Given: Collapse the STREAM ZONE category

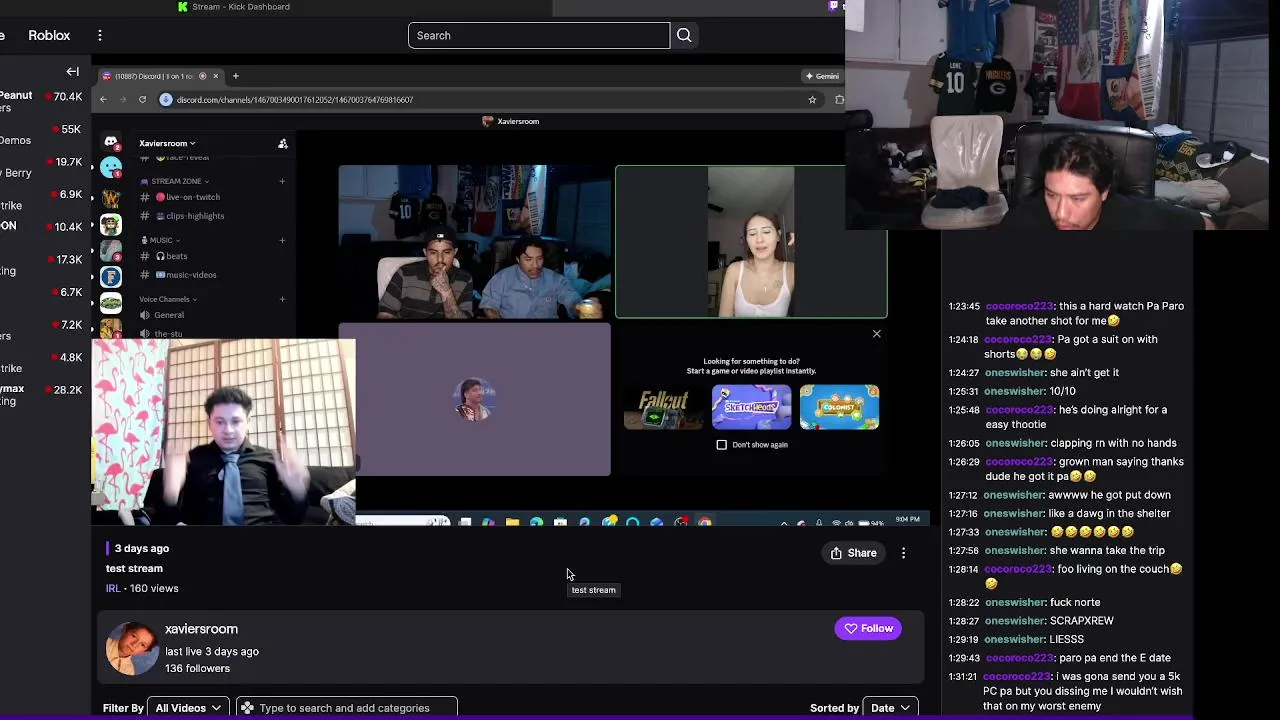Looking at the screenshot, I should tap(175, 181).
